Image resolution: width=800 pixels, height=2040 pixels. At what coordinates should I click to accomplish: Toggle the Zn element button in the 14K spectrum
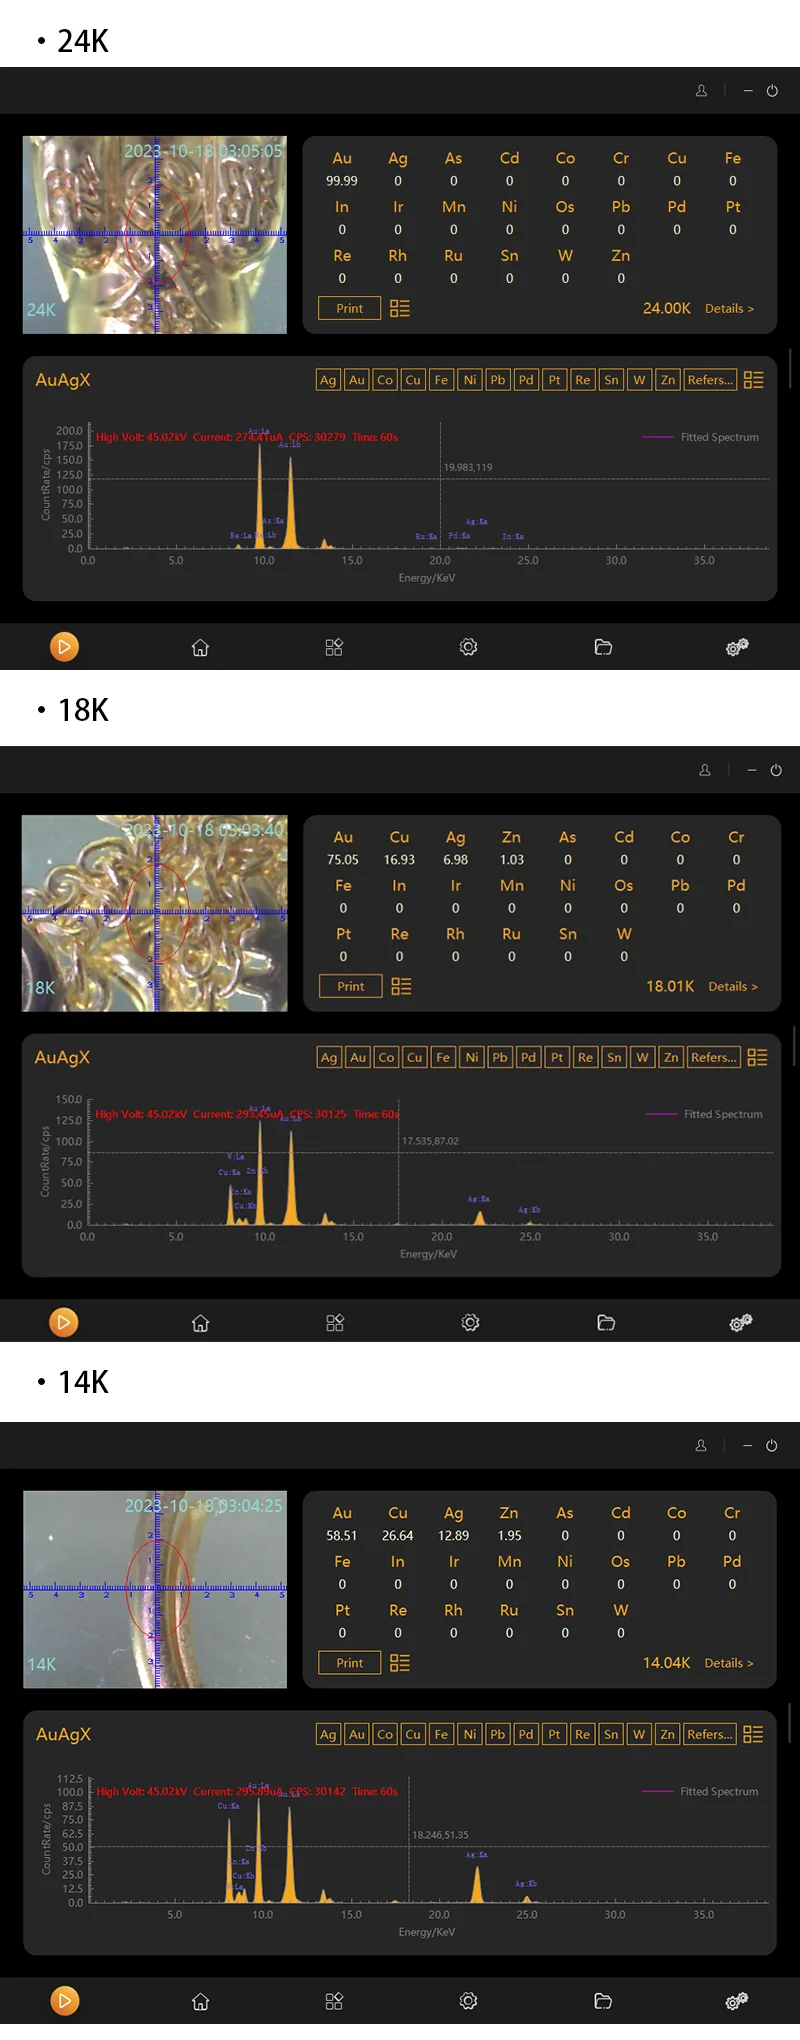pos(667,1734)
